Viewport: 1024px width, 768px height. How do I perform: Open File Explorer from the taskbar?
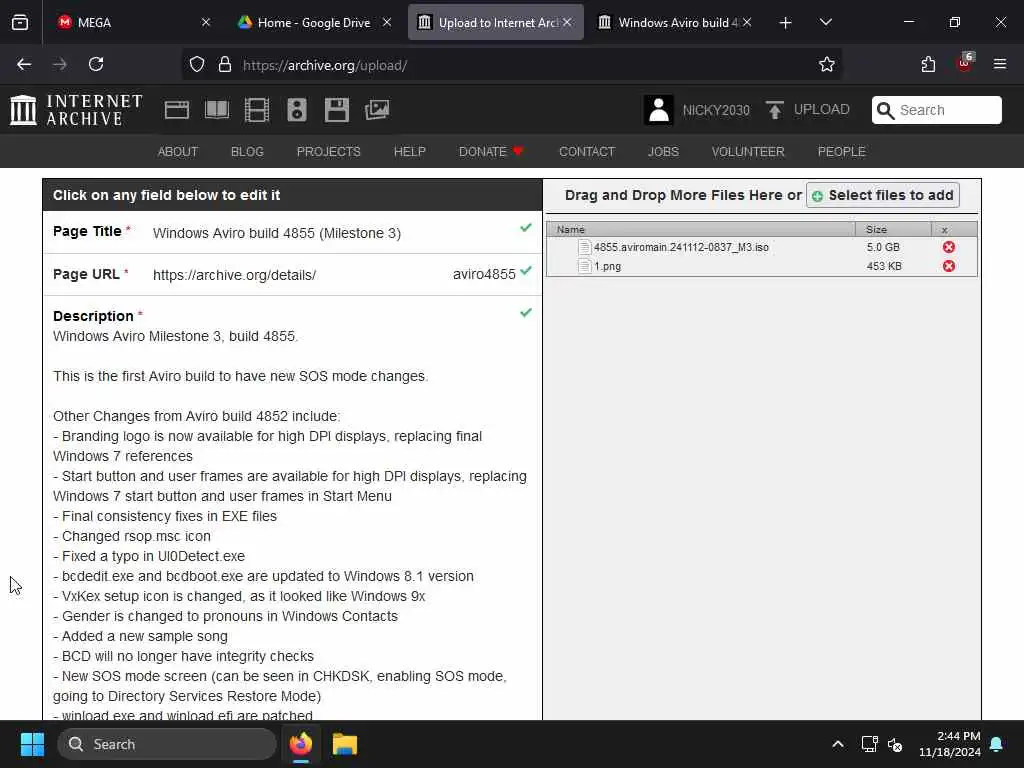345,744
